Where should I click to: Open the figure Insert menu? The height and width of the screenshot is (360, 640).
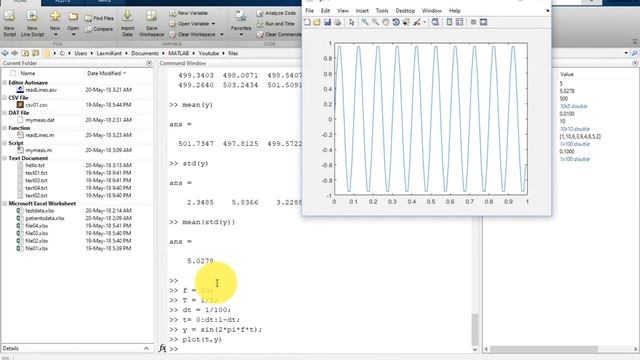[x=362, y=11]
